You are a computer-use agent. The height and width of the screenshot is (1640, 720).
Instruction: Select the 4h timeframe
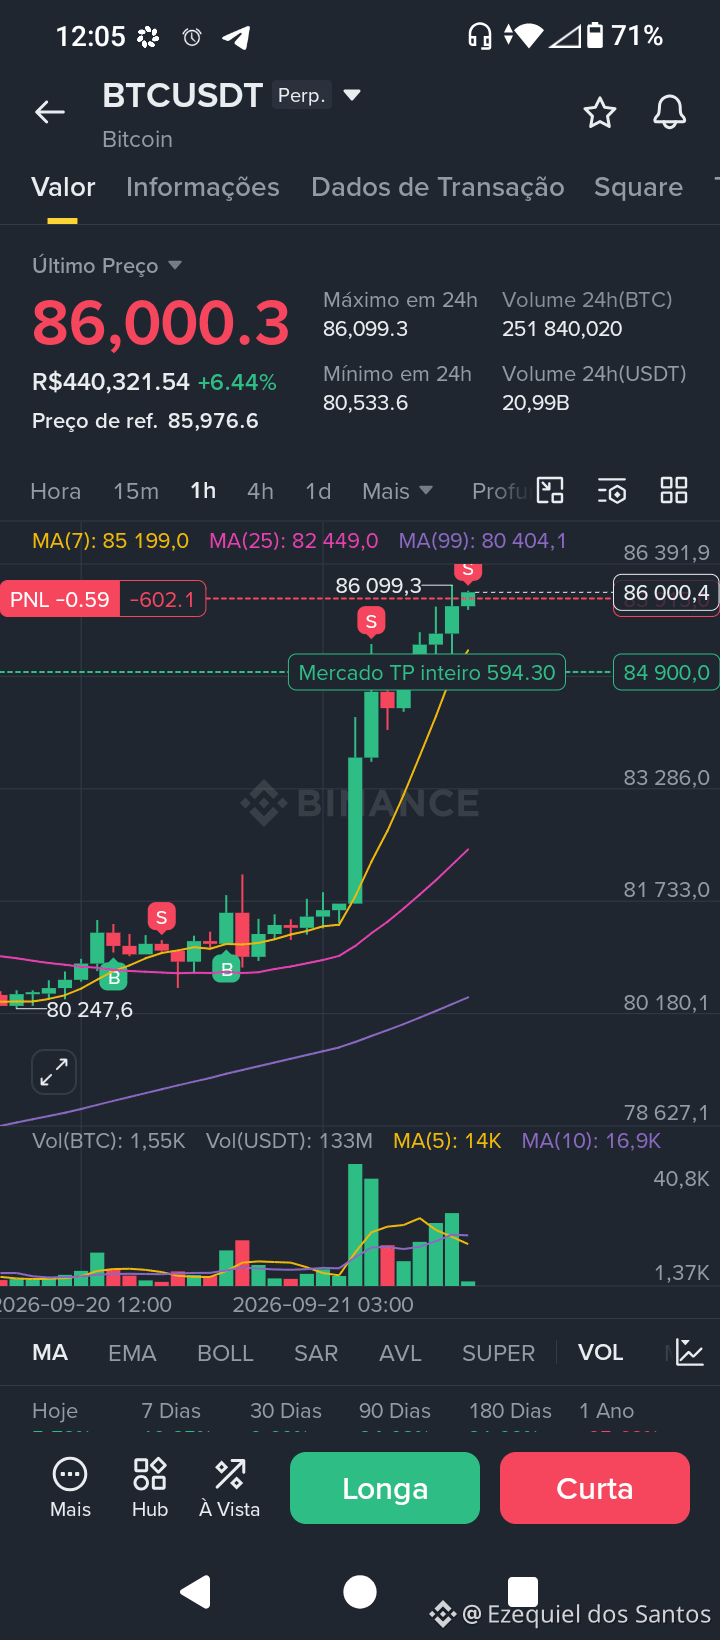[260, 491]
